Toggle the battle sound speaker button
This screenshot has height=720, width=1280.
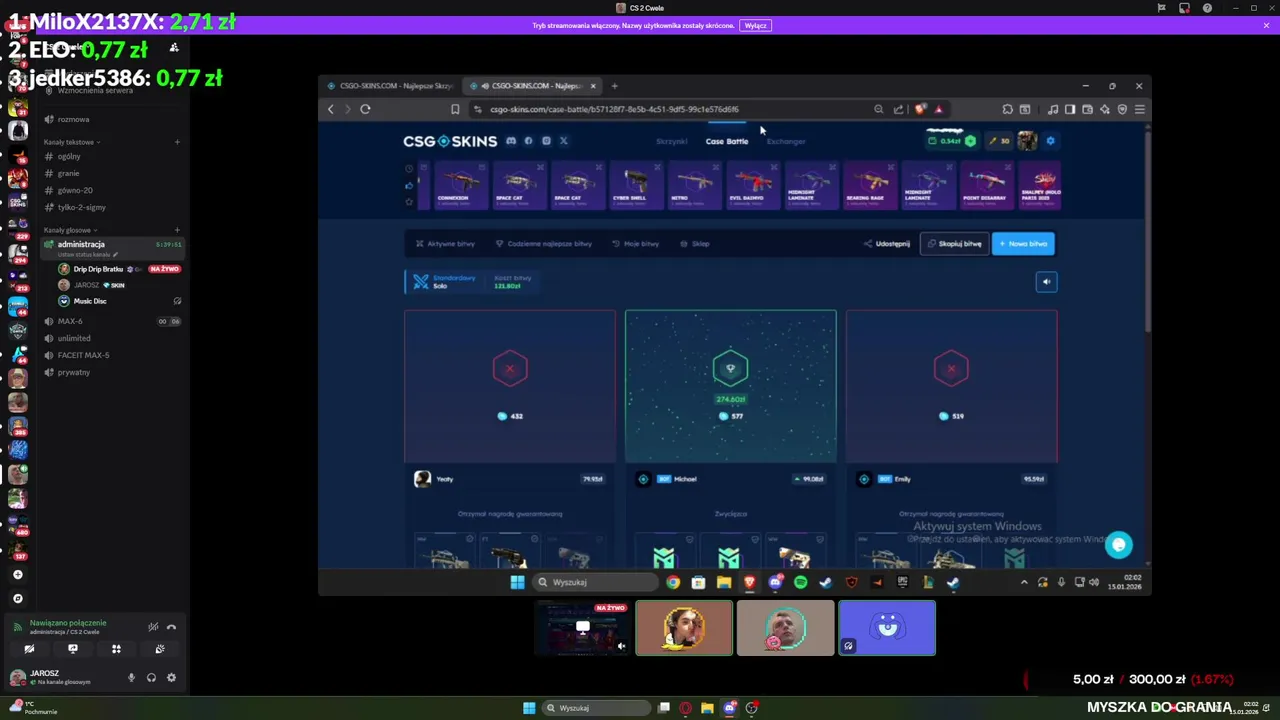(x=1046, y=282)
